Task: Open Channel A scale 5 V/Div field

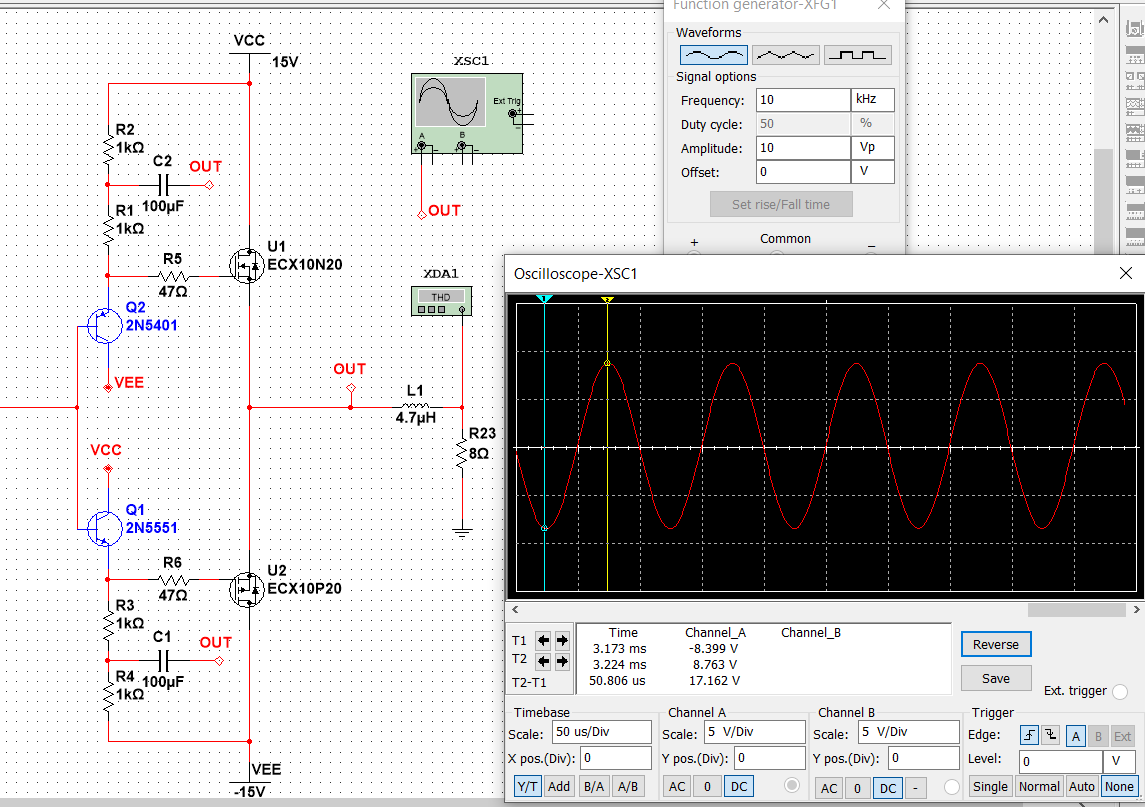Action: 755,732
